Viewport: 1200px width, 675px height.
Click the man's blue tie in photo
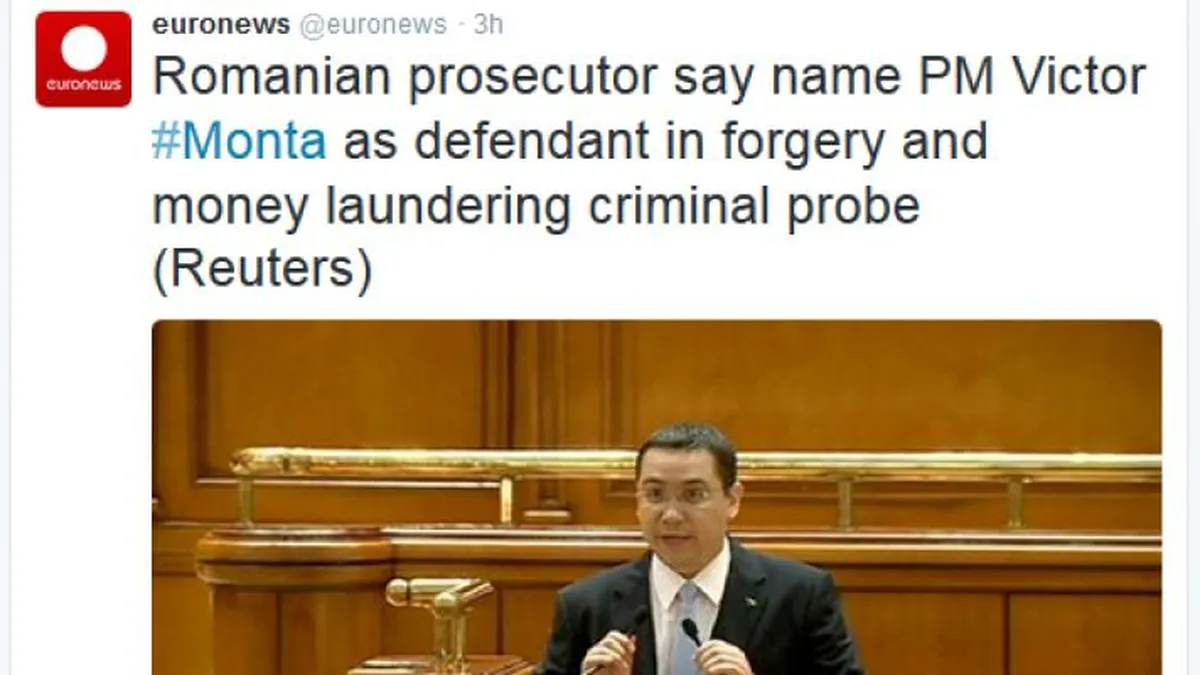(686, 631)
